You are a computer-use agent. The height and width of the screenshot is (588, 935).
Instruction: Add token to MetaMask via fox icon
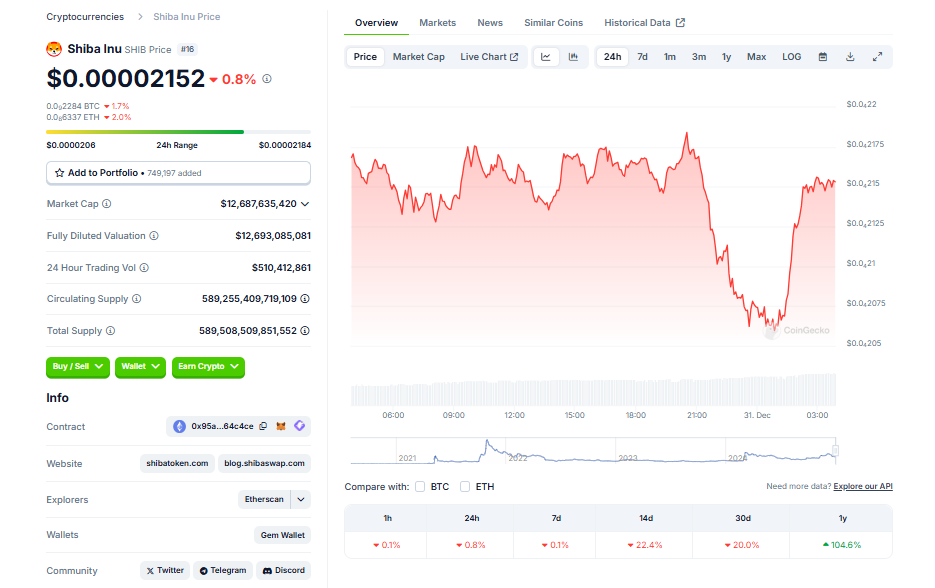[x=281, y=426]
